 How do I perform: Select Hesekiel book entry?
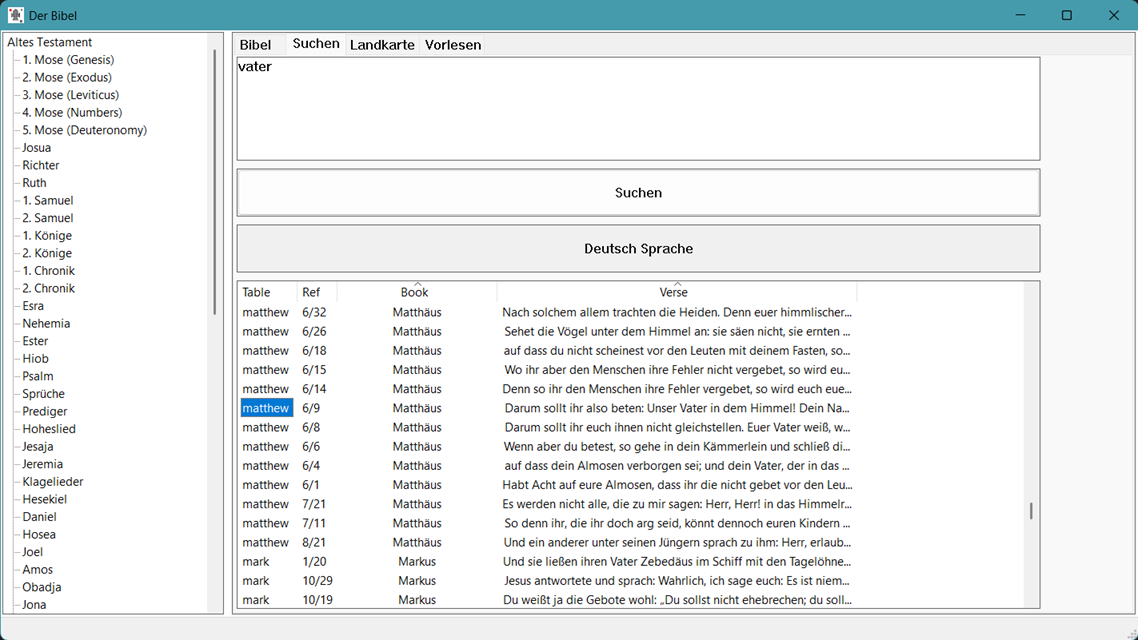click(x=44, y=499)
